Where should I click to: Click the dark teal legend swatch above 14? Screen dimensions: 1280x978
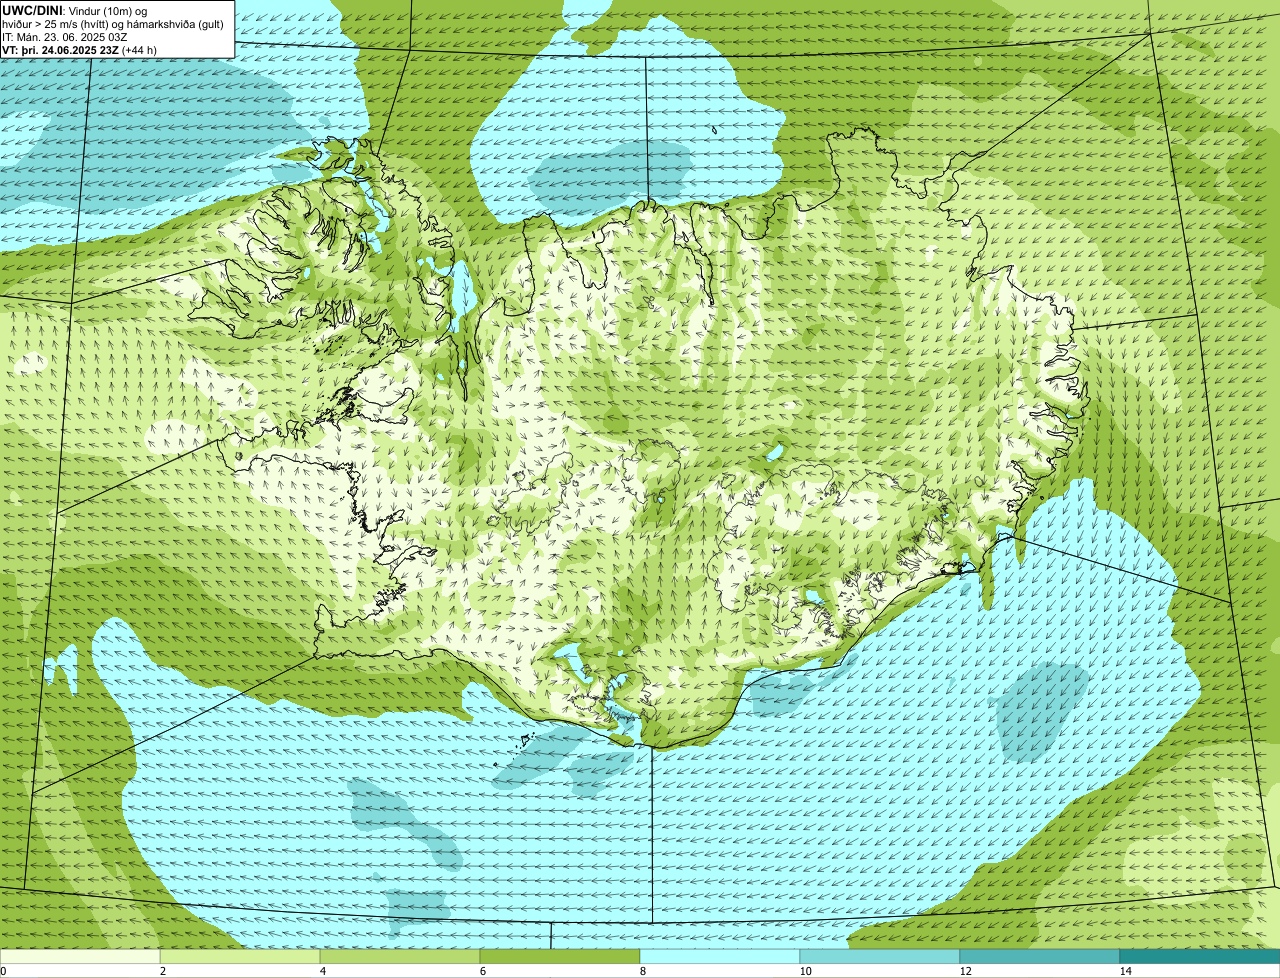pos(1200,956)
